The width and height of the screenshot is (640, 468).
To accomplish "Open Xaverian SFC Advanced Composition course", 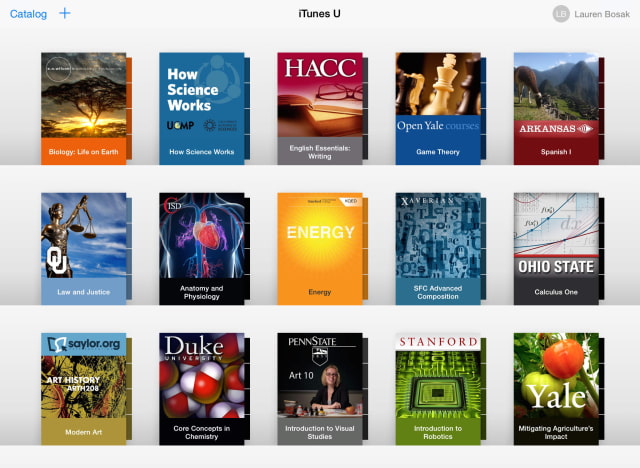I will [438, 249].
